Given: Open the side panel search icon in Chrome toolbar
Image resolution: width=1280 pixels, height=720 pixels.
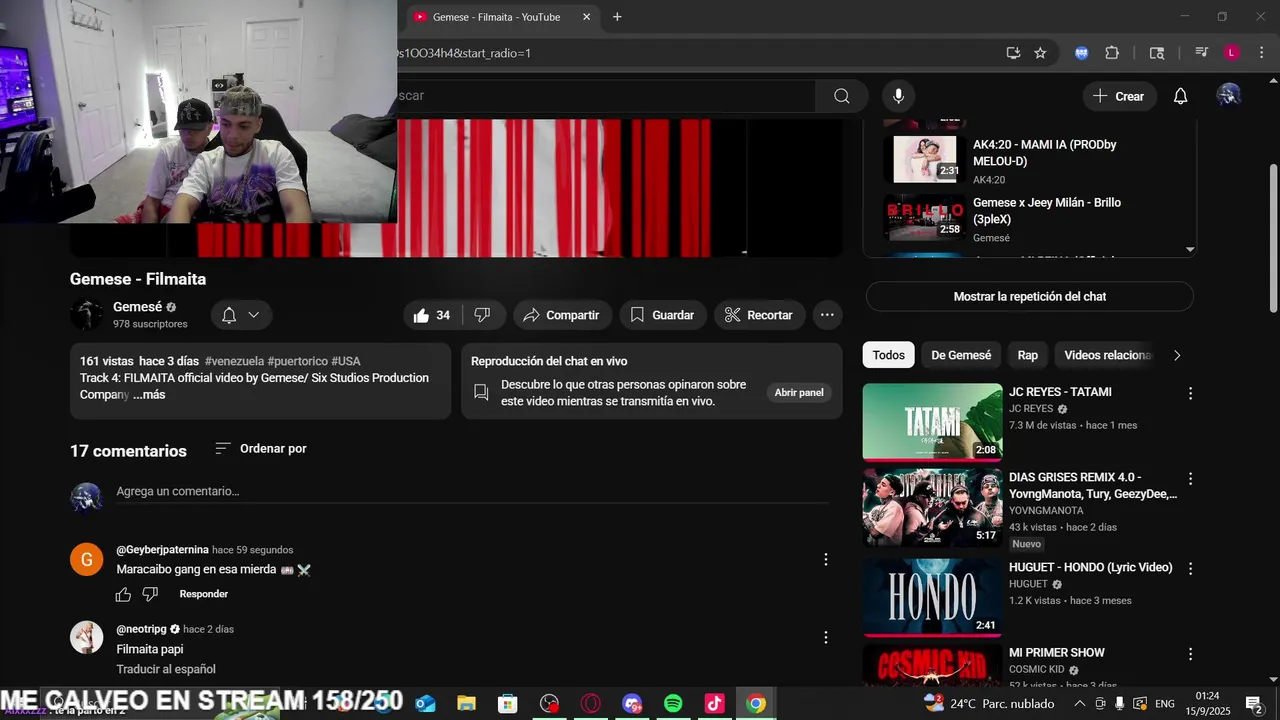Looking at the screenshot, I should tap(1157, 53).
